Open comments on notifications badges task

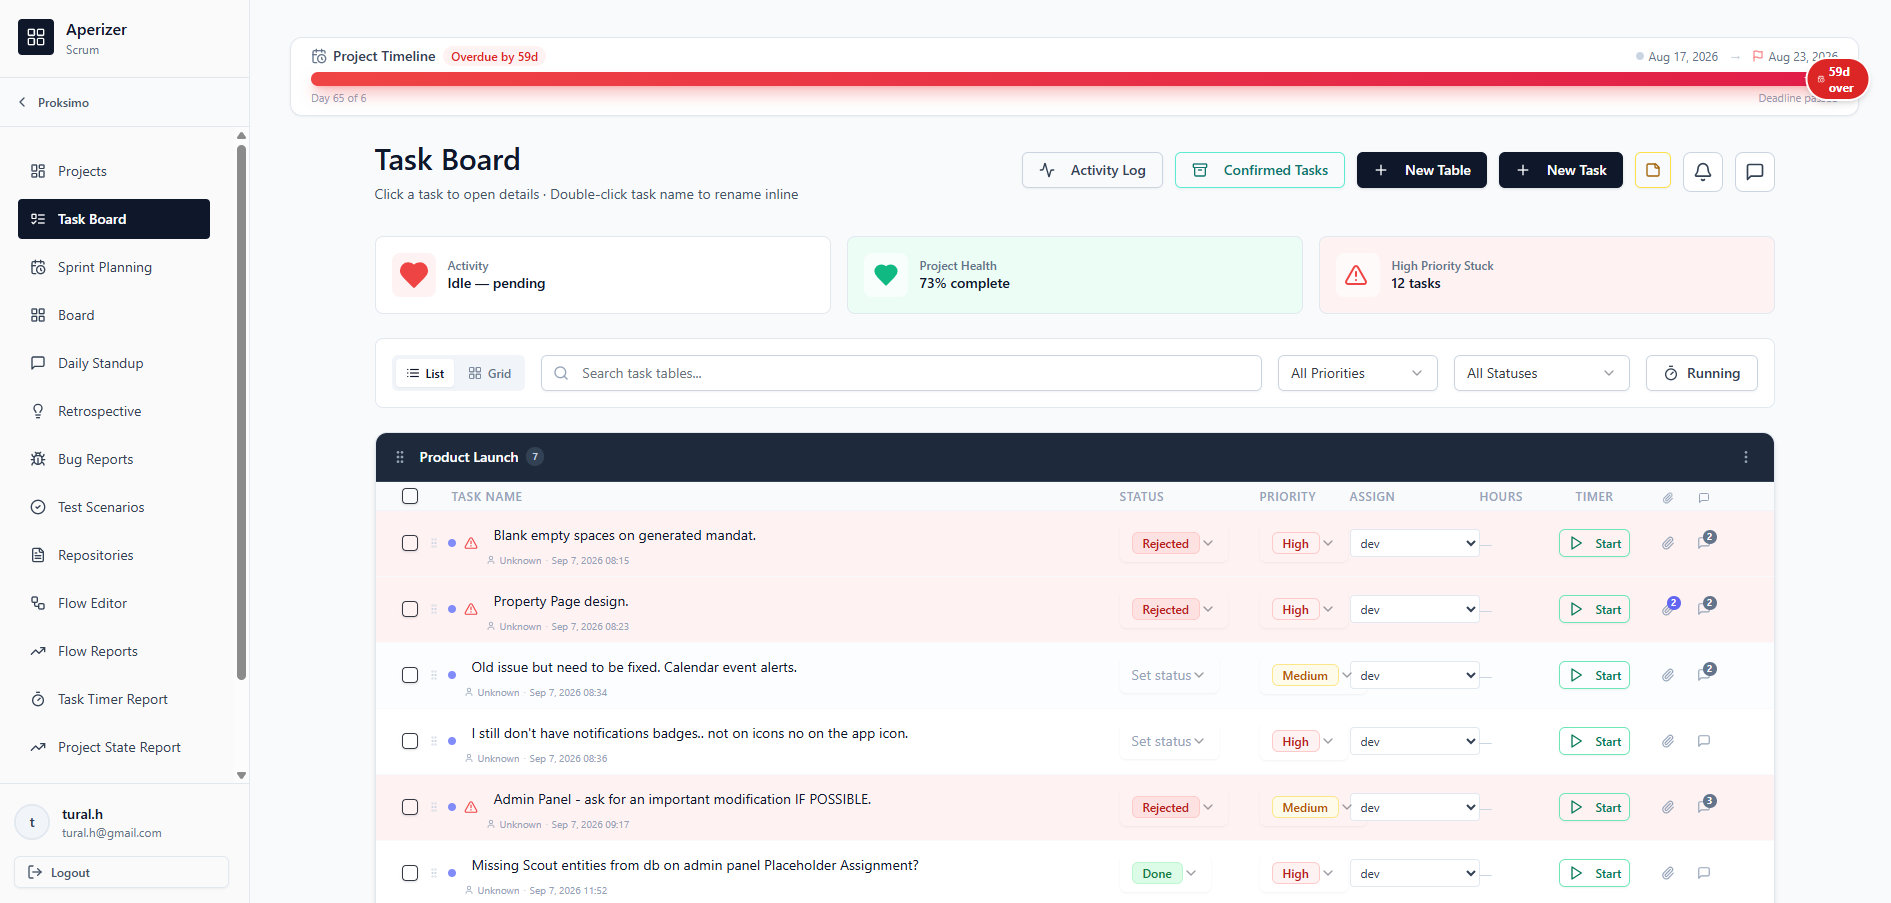[x=1704, y=741]
